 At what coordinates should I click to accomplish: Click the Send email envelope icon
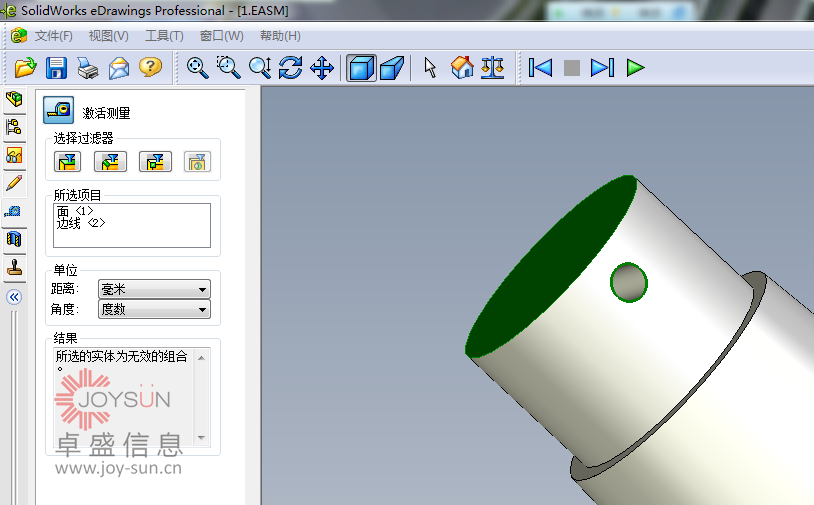coord(119,67)
